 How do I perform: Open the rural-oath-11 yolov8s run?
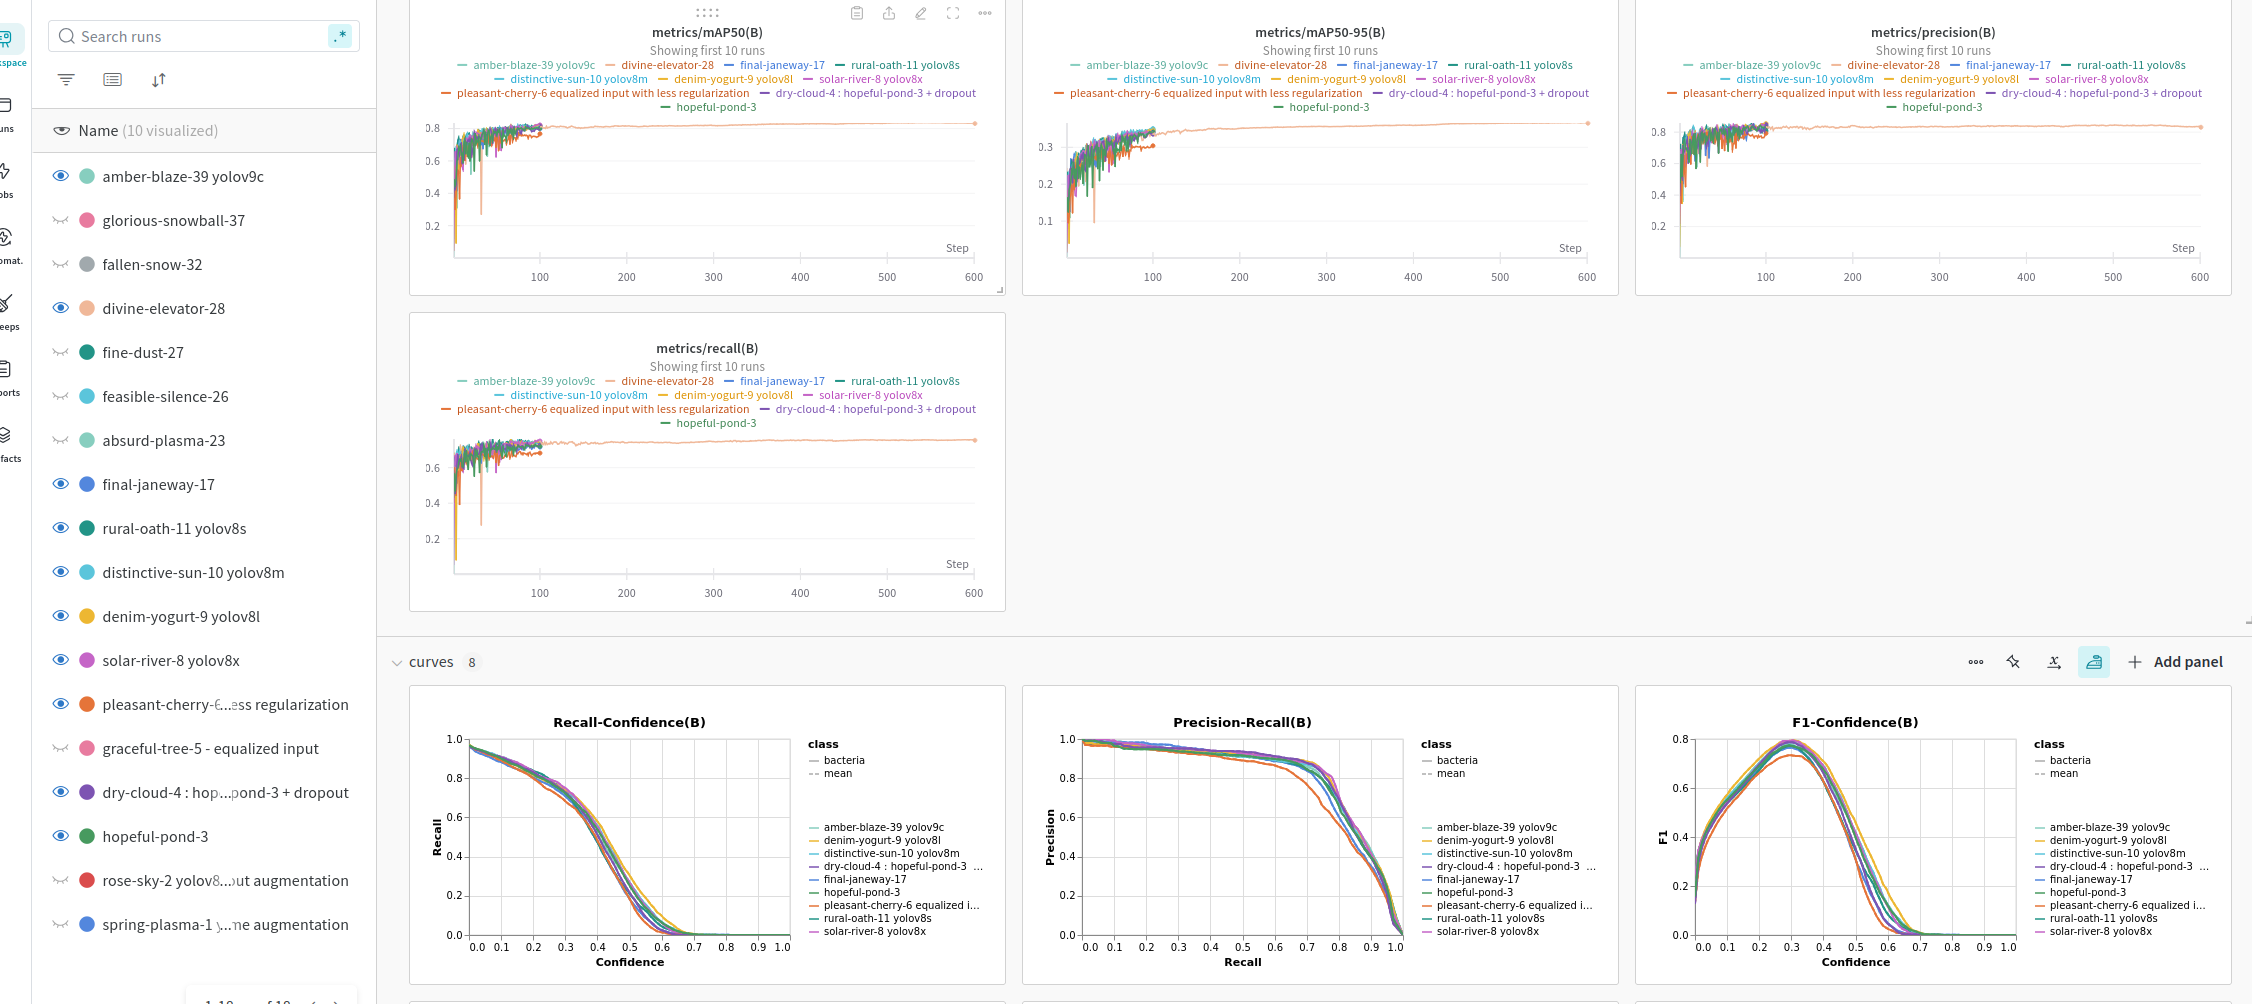click(x=174, y=529)
